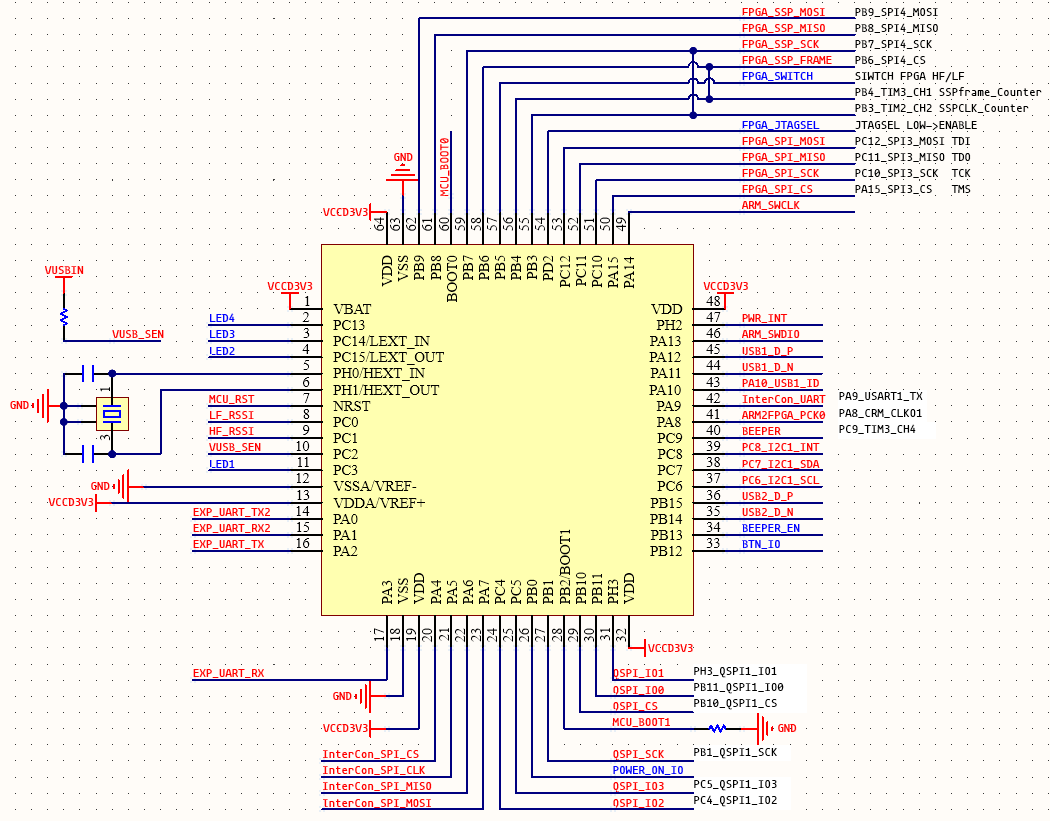This screenshot has width=1050, height=821.
Task: Select the ARM_SWDIO net label
Action: point(770,334)
